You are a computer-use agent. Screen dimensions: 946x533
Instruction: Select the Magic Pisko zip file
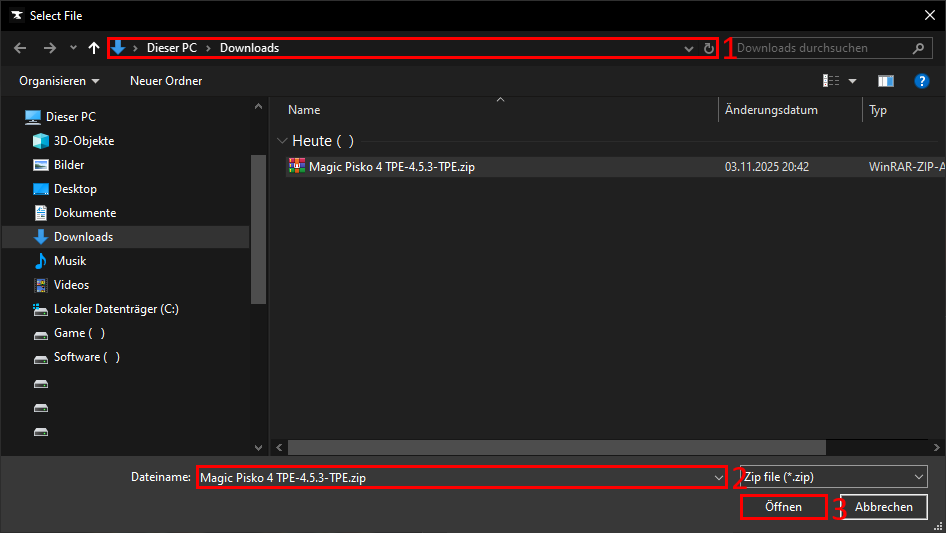pos(391,167)
